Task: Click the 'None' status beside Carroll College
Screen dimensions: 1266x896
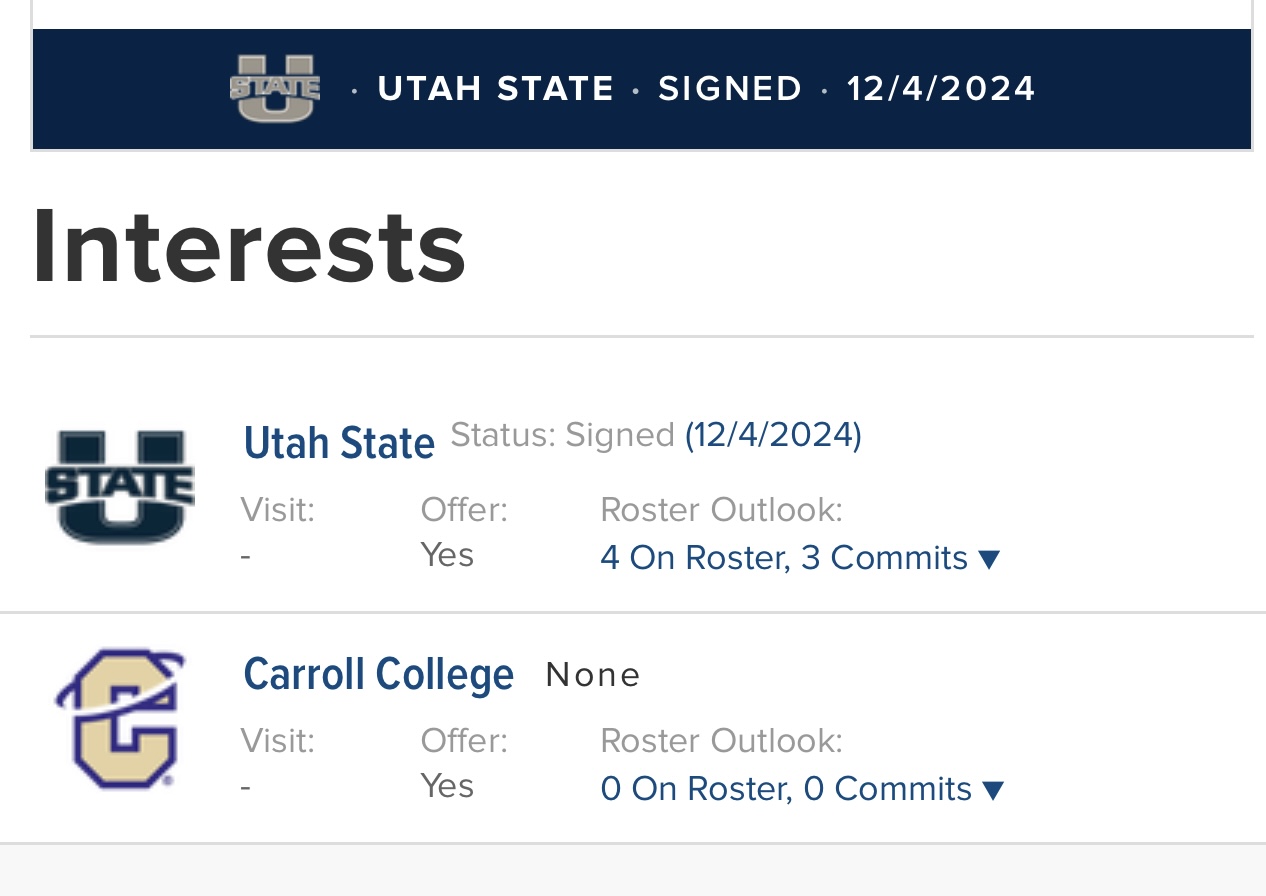Action: [593, 675]
